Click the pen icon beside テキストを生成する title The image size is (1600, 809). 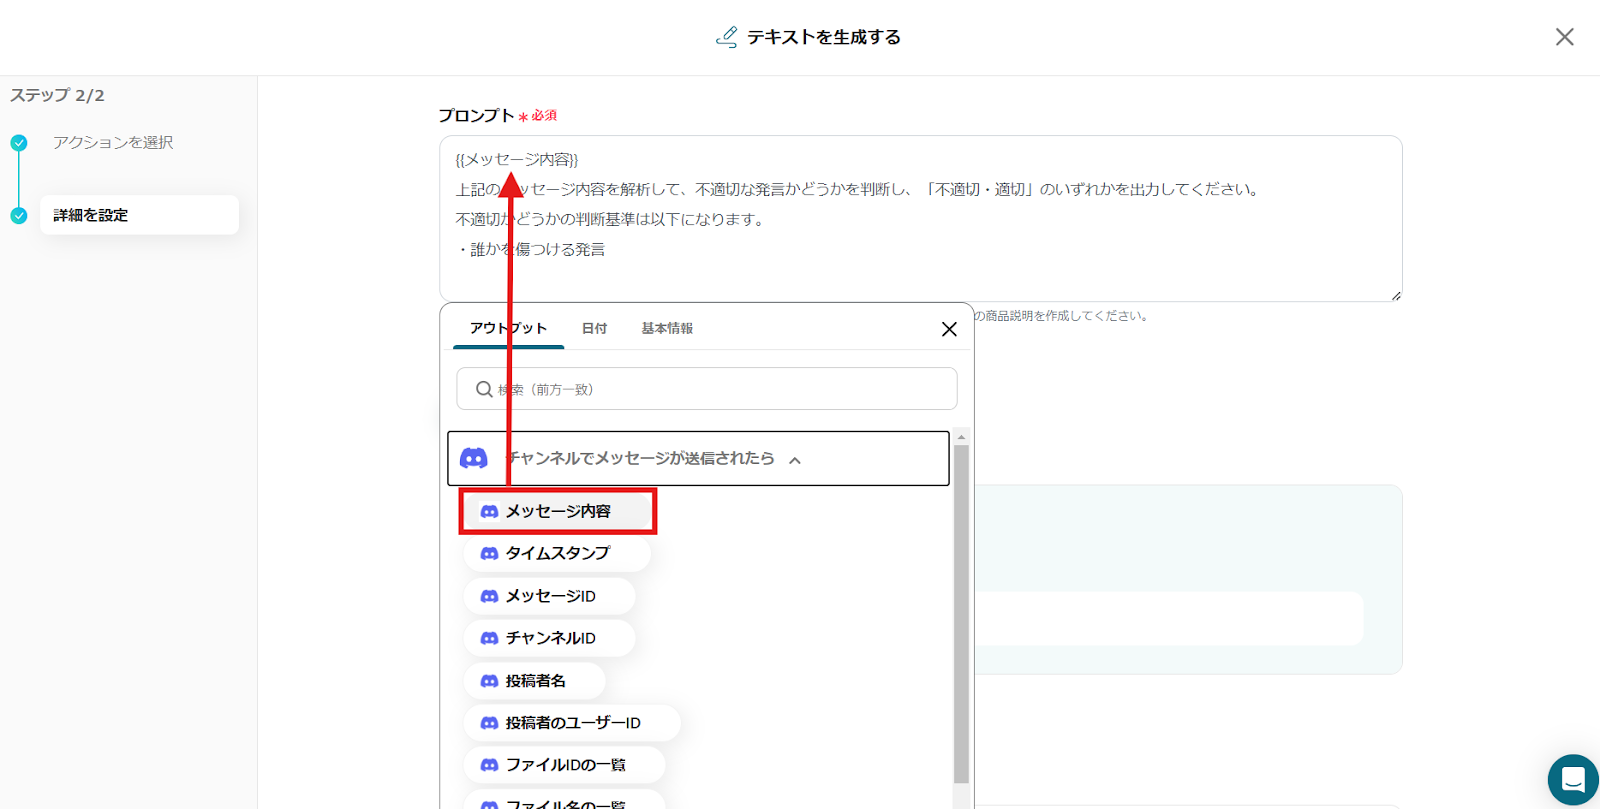[727, 37]
